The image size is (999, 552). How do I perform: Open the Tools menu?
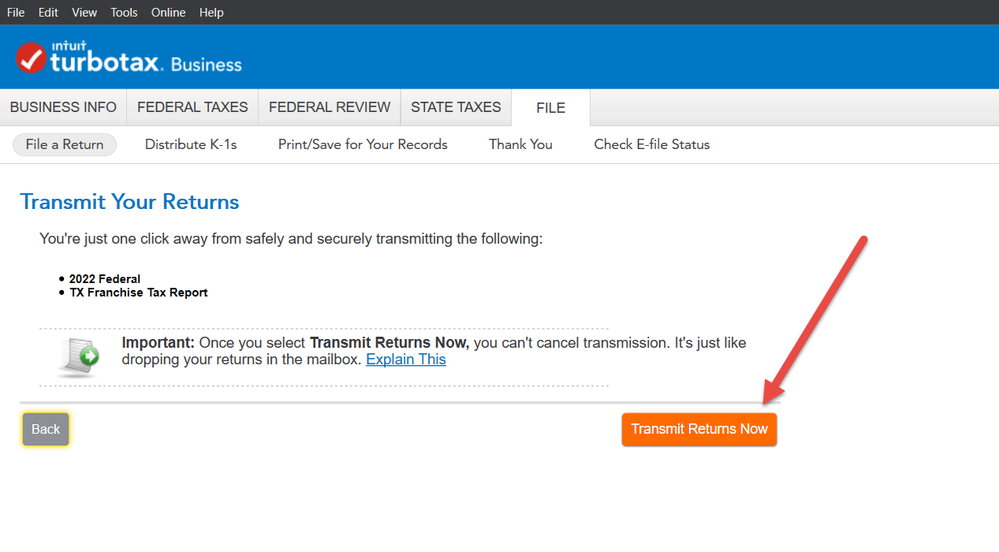tap(124, 12)
